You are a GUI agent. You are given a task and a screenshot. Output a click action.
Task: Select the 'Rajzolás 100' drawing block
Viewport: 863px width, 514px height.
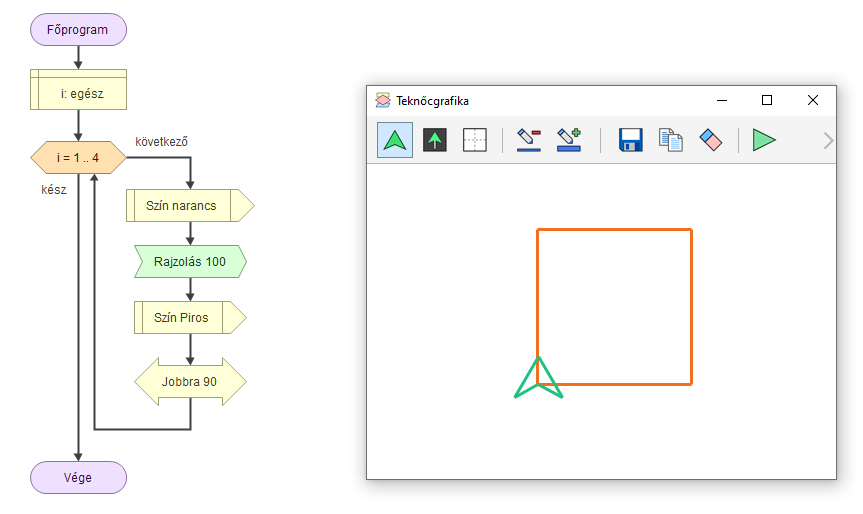(x=189, y=262)
